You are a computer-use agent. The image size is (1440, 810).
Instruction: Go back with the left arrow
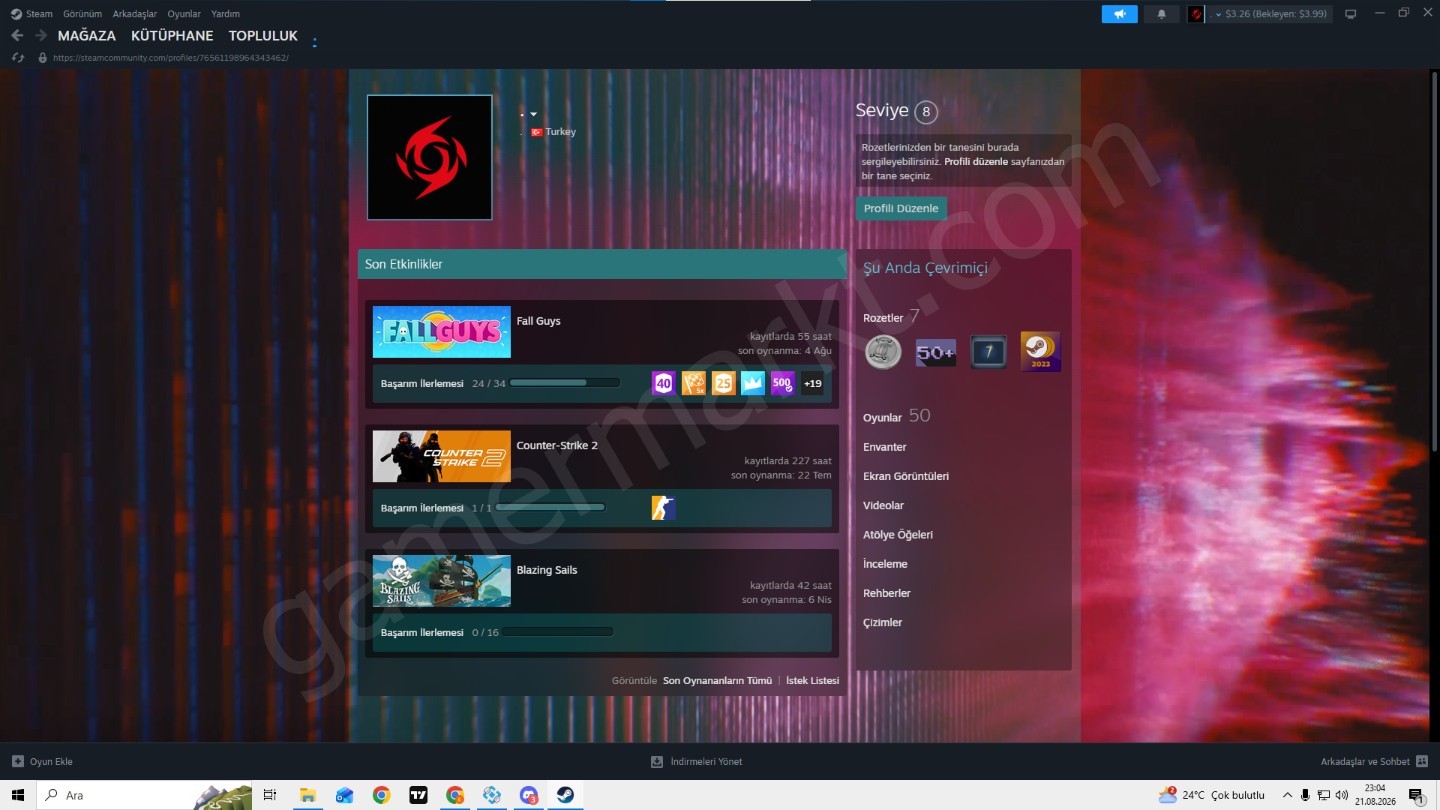[x=17, y=36]
